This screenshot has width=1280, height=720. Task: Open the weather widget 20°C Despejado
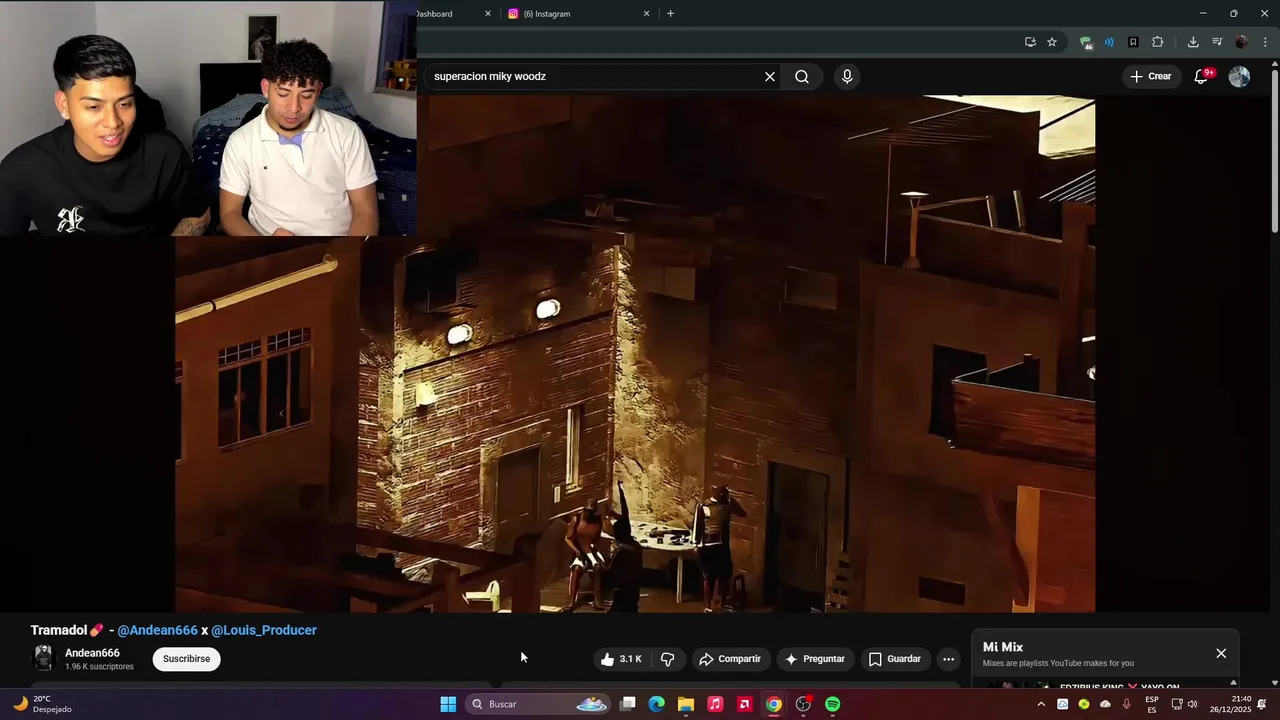pyautogui.click(x=42, y=704)
